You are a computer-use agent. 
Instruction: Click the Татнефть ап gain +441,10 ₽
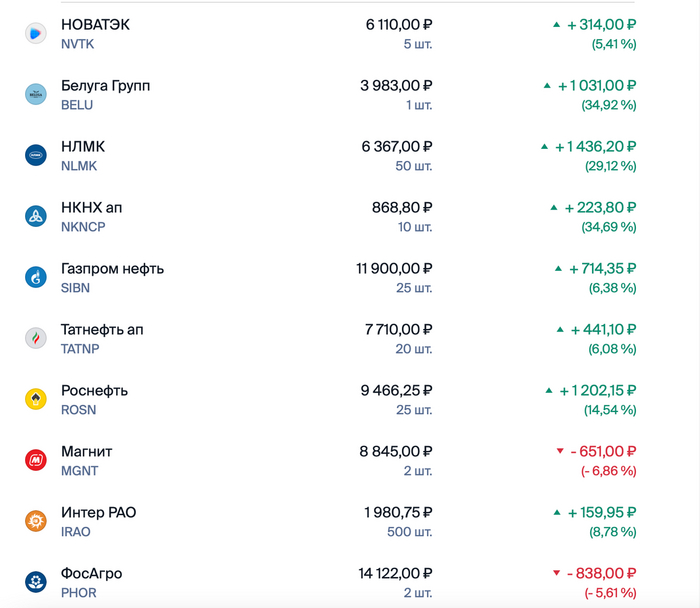pyautogui.click(x=602, y=329)
